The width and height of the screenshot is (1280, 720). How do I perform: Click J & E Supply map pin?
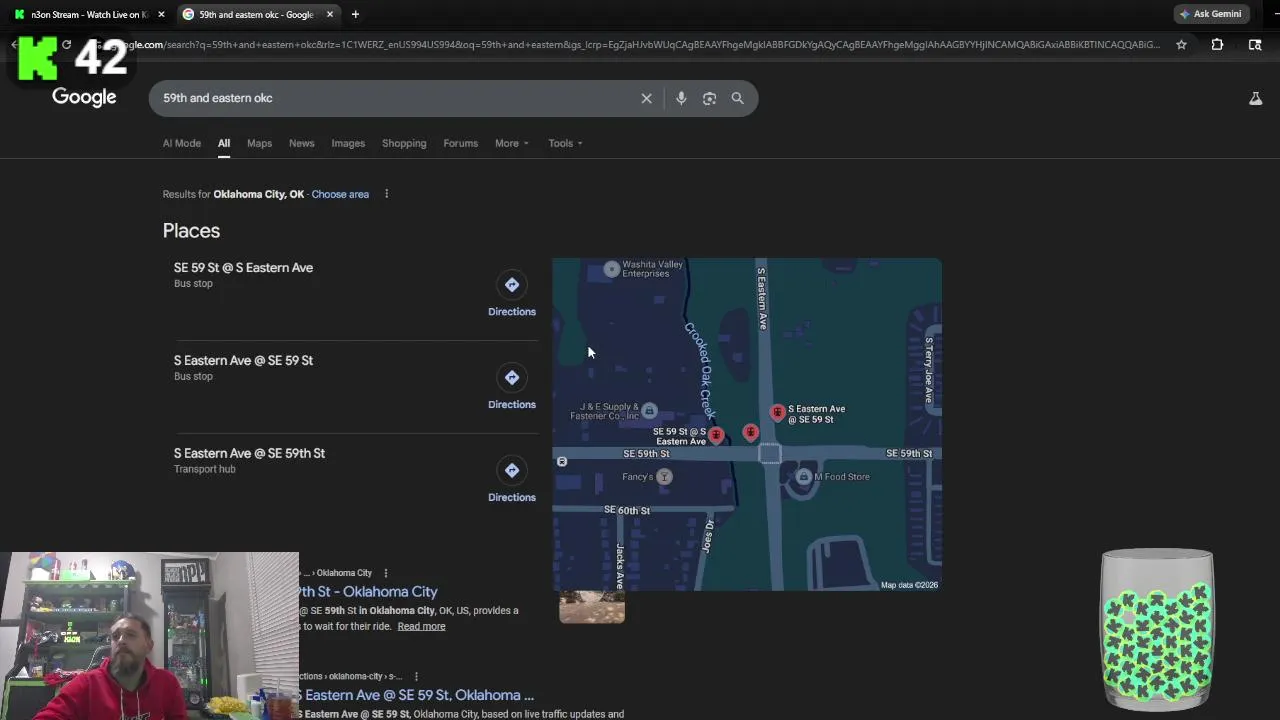(x=649, y=411)
